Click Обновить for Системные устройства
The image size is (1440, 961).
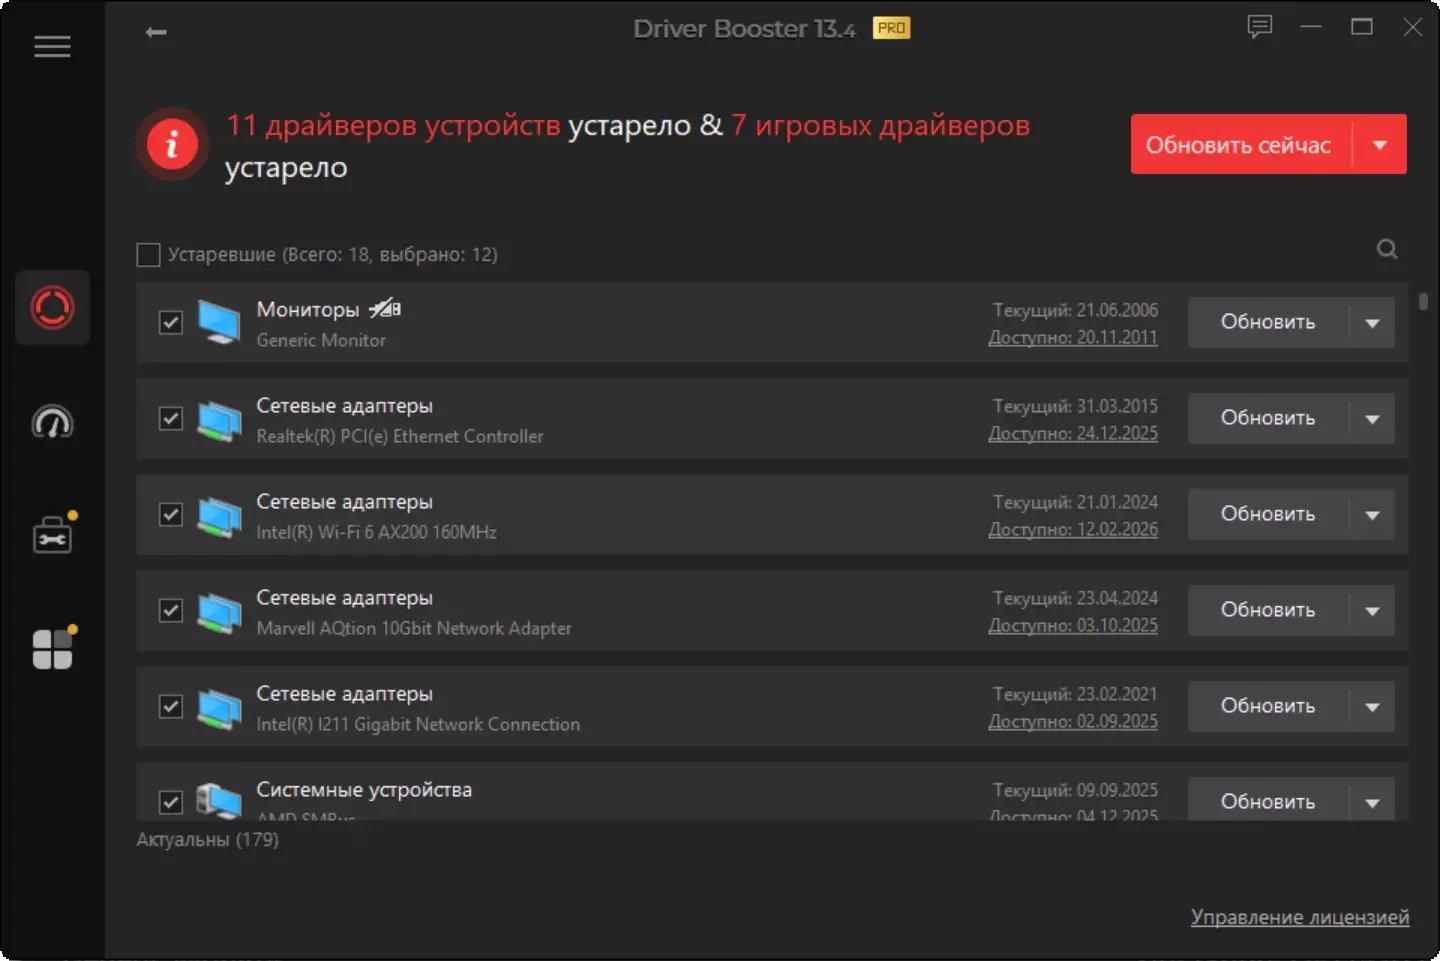pos(1268,801)
